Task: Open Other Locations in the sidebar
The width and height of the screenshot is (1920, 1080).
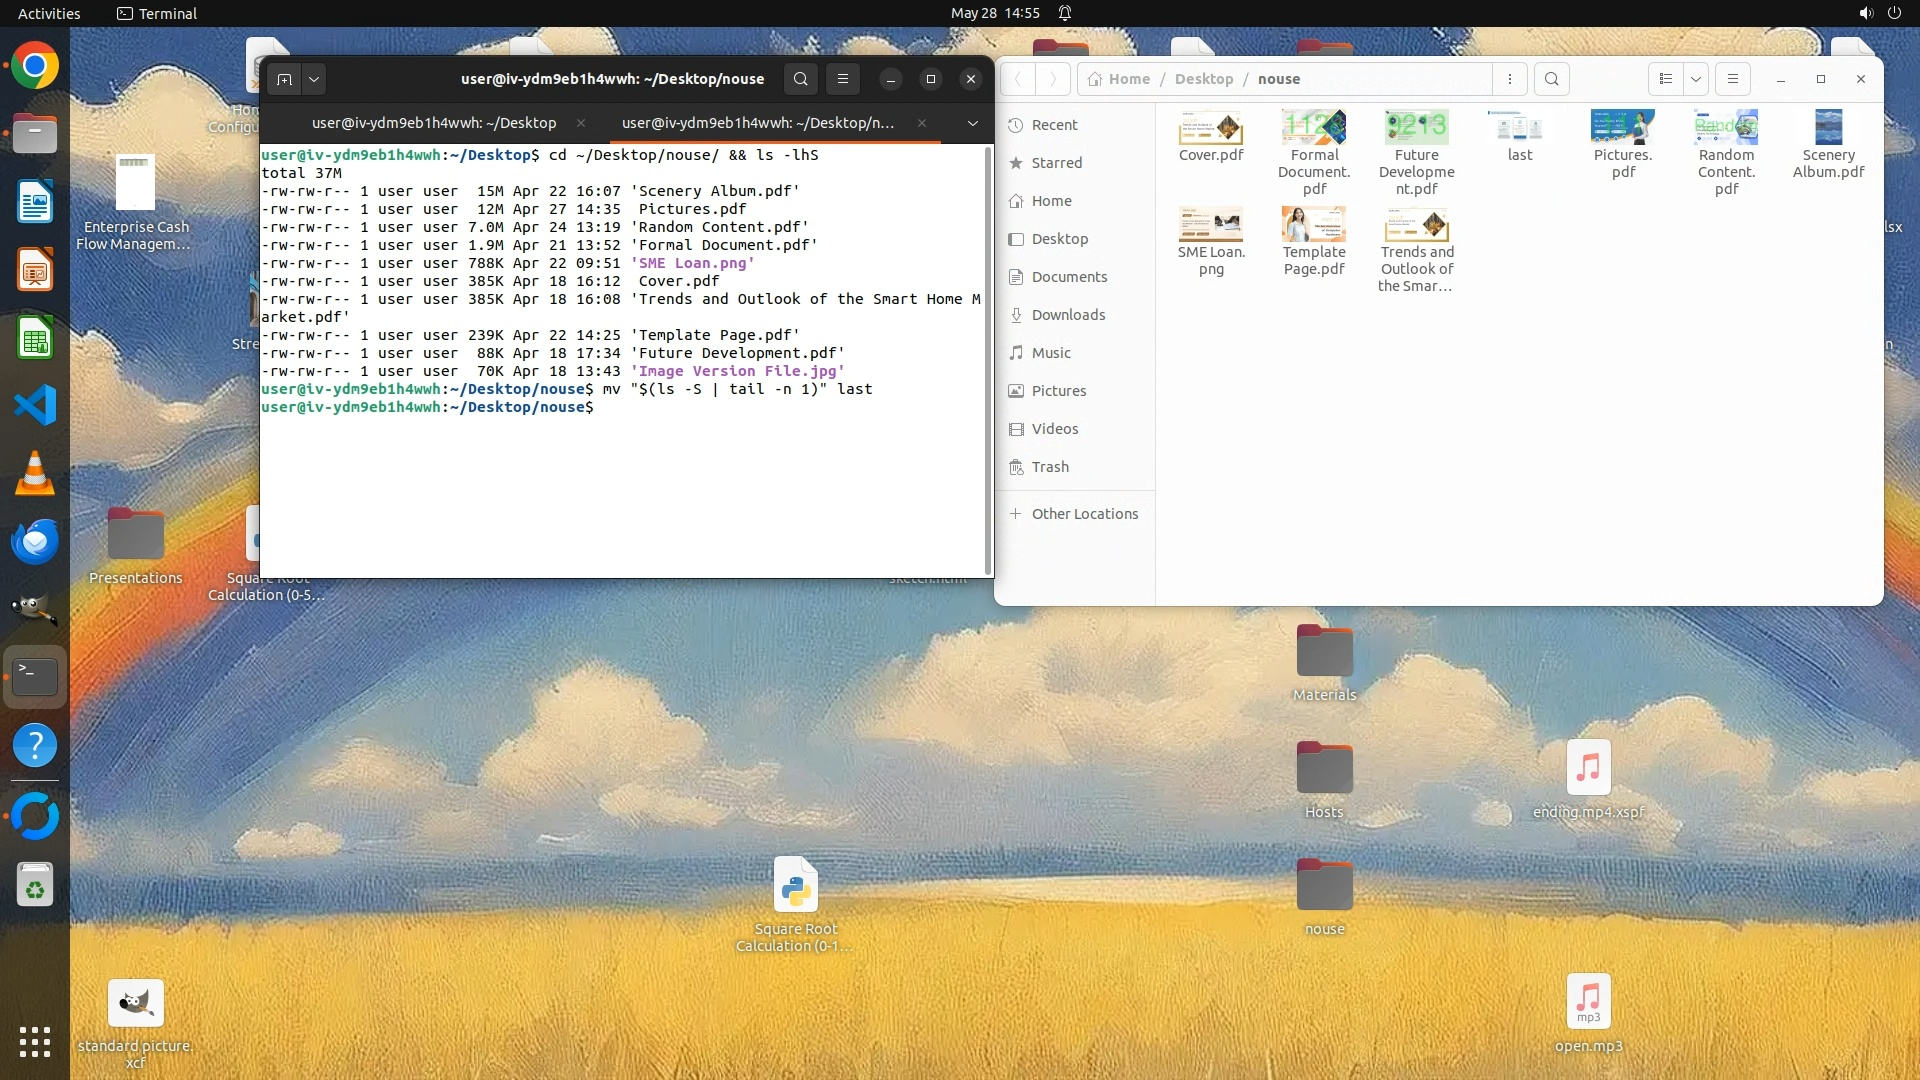Action: pyautogui.click(x=1084, y=514)
